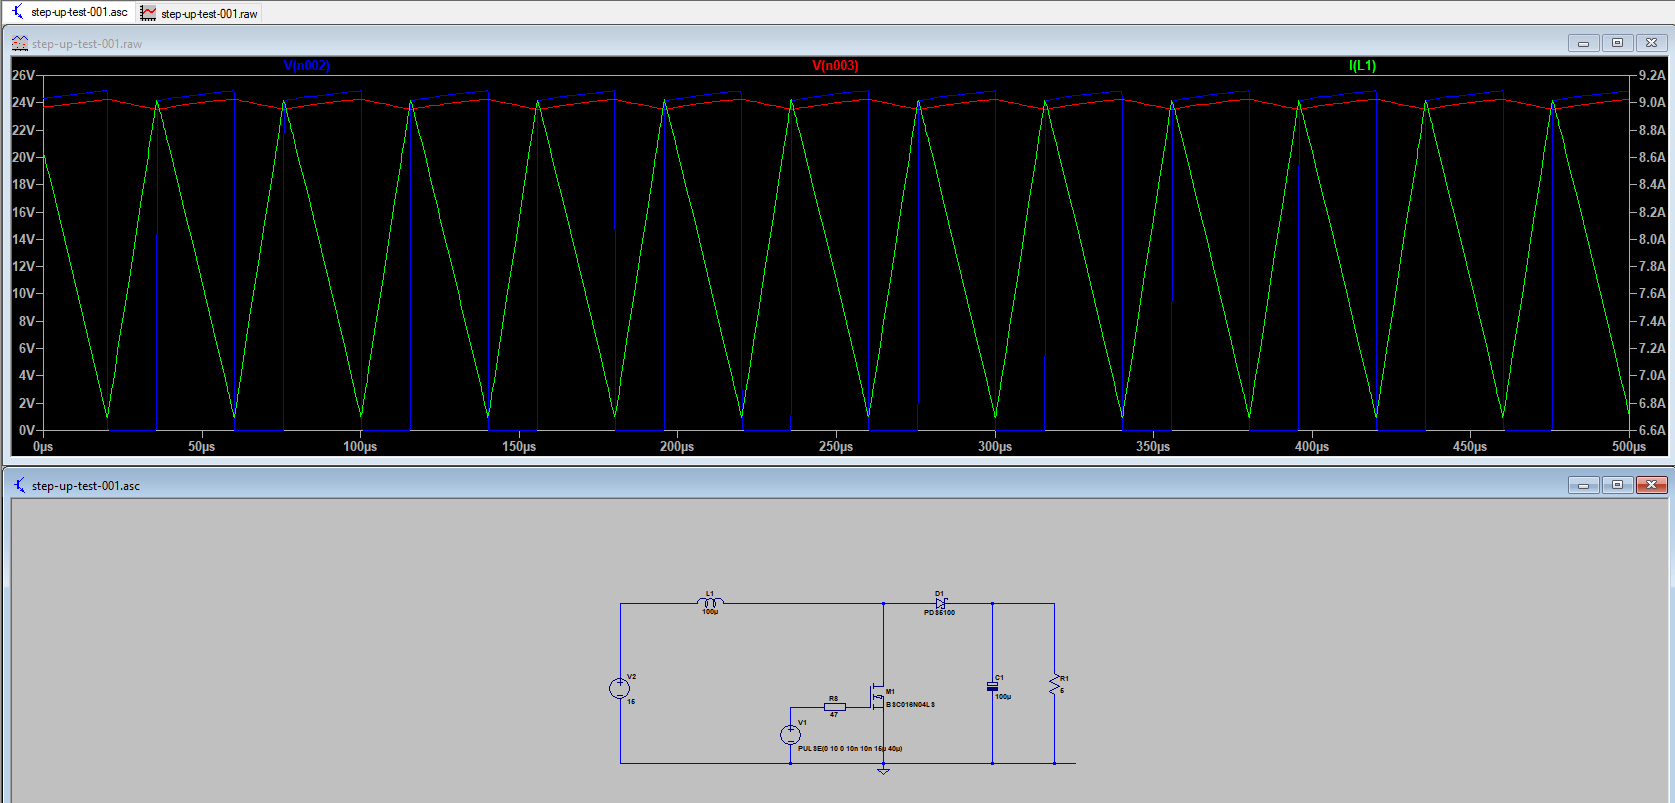Click the M1 reference designator label

(x=890, y=691)
